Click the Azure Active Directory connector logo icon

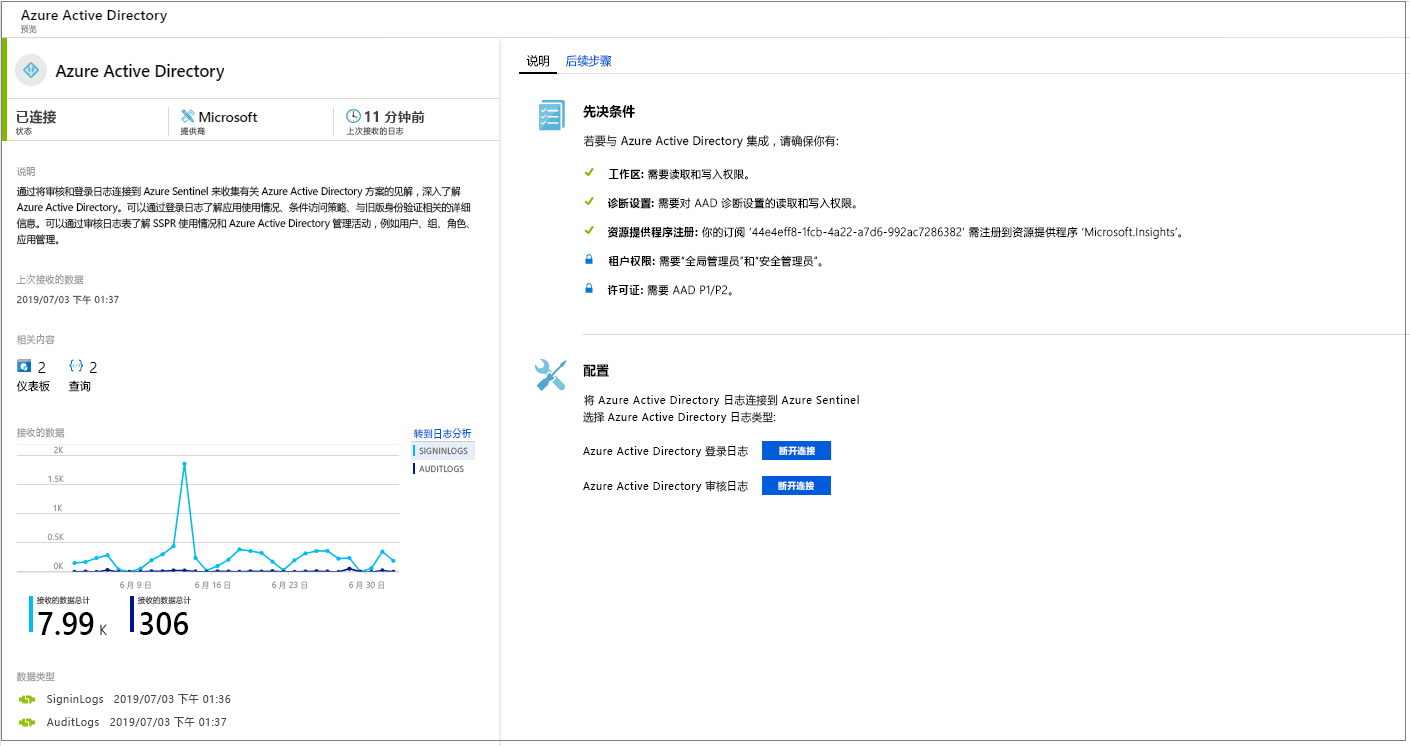coord(32,70)
